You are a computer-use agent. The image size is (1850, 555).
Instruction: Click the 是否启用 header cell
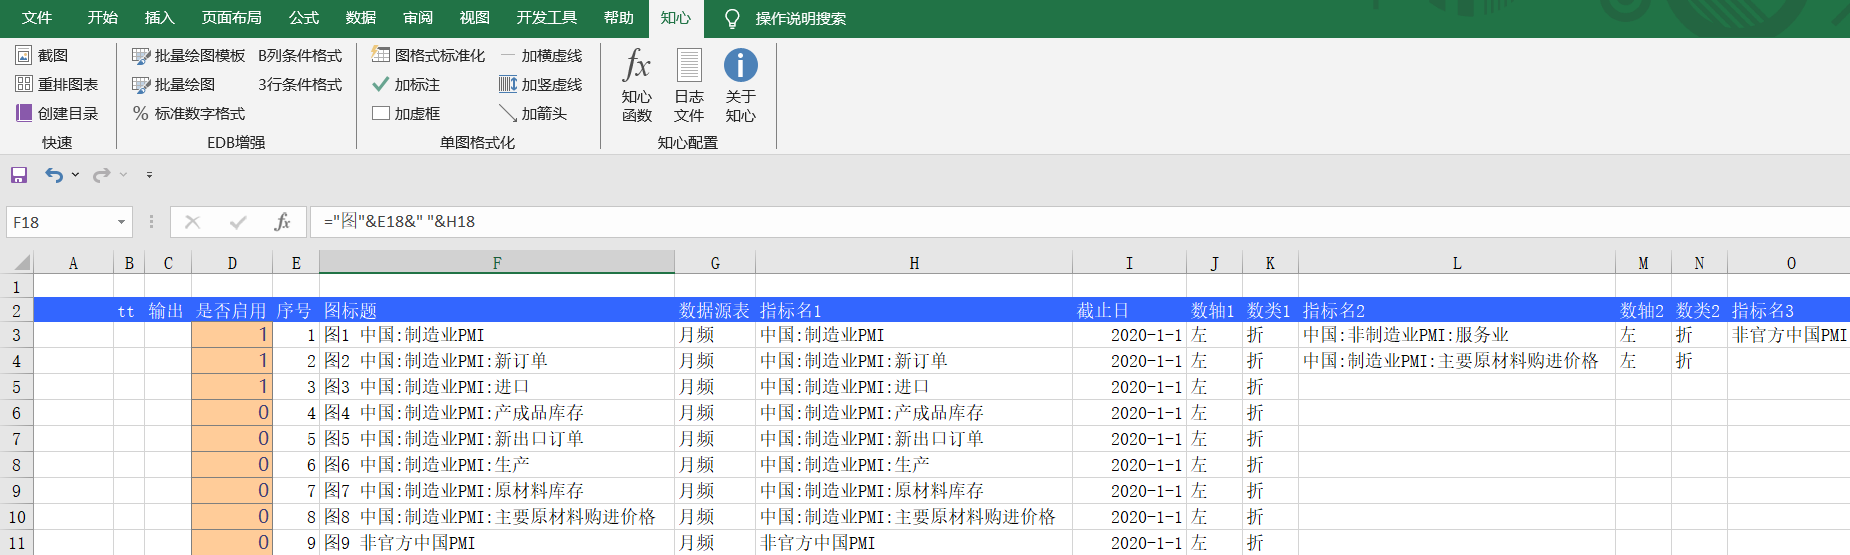[x=232, y=310]
